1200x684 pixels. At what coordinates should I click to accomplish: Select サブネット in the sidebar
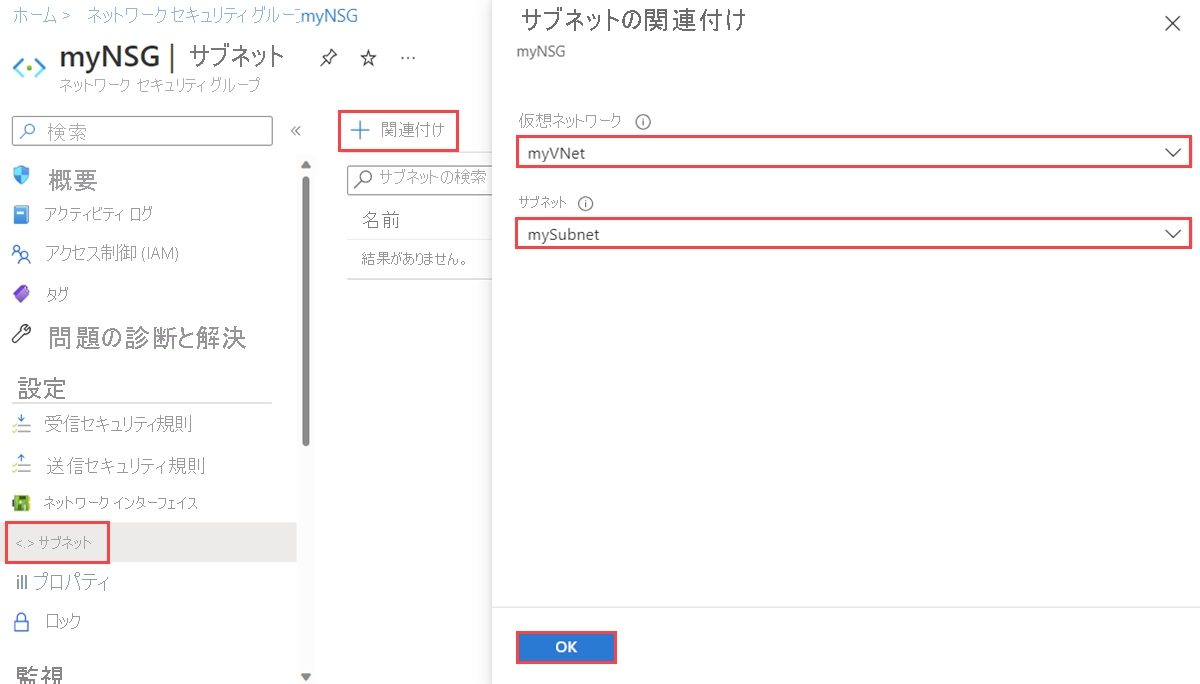[x=150, y=542]
